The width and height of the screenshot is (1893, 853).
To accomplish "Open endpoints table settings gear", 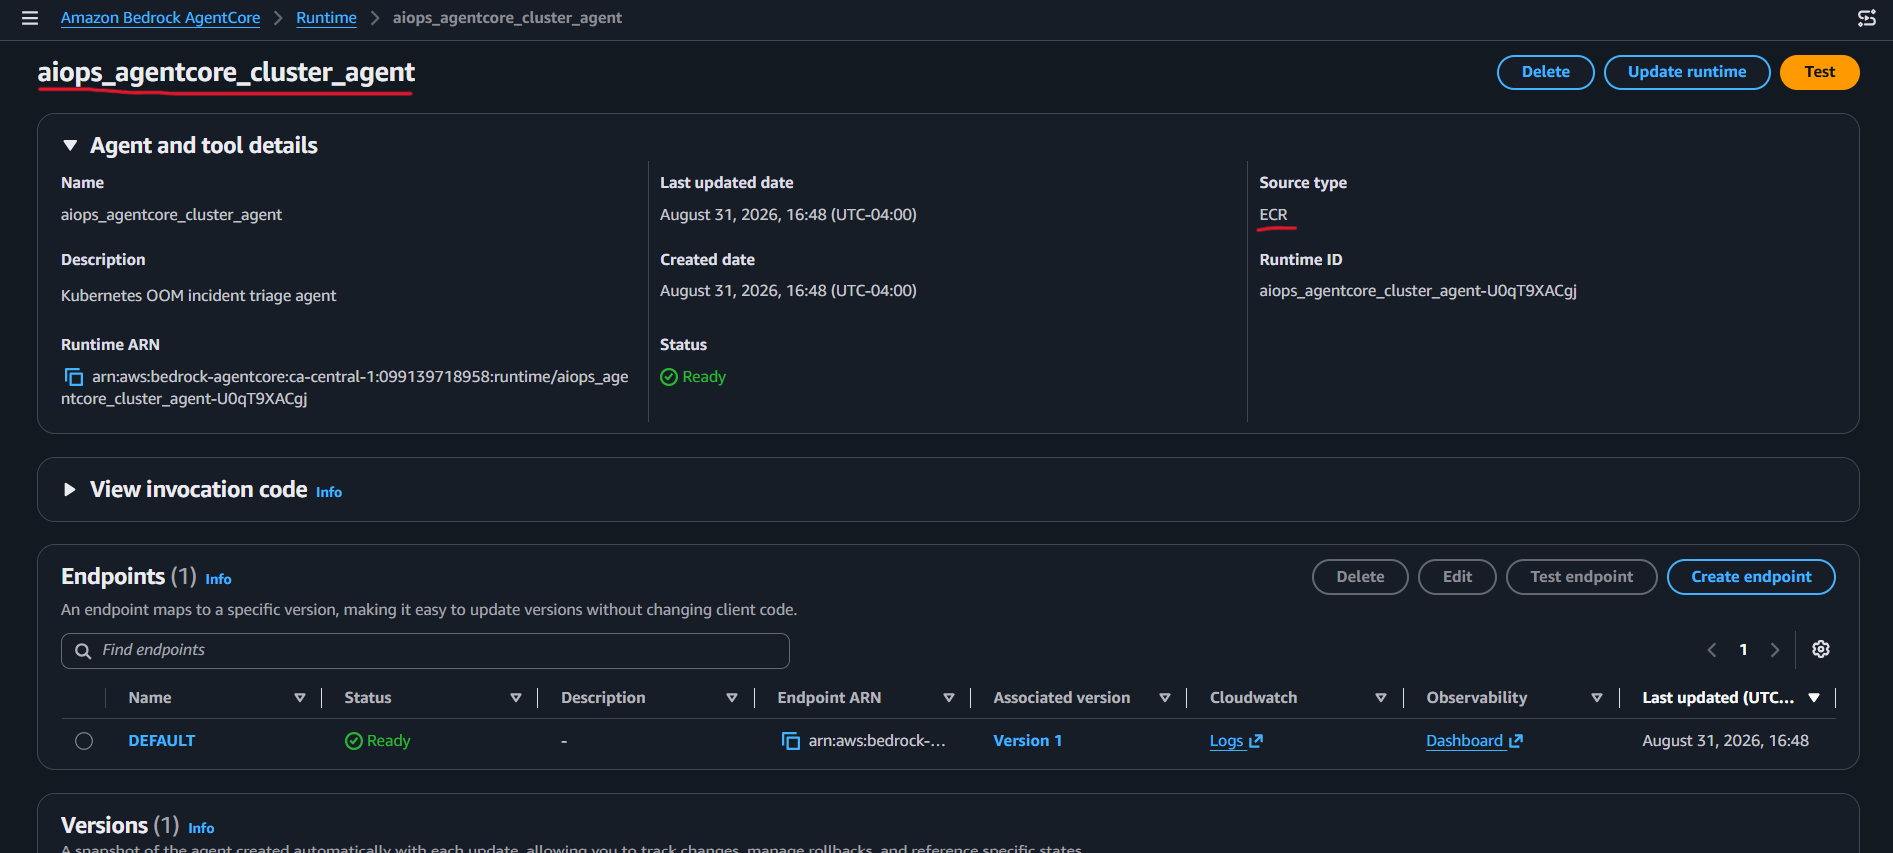I will point(1821,649).
